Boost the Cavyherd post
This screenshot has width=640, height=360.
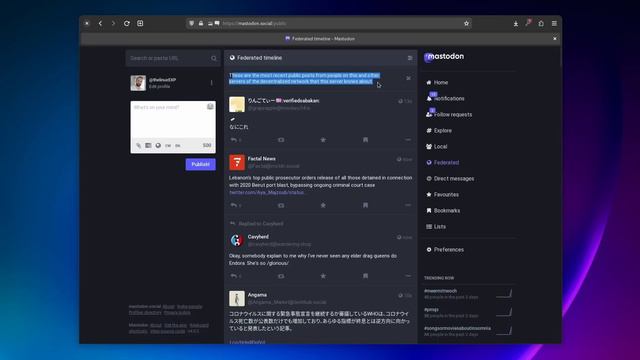coord(281,276)
